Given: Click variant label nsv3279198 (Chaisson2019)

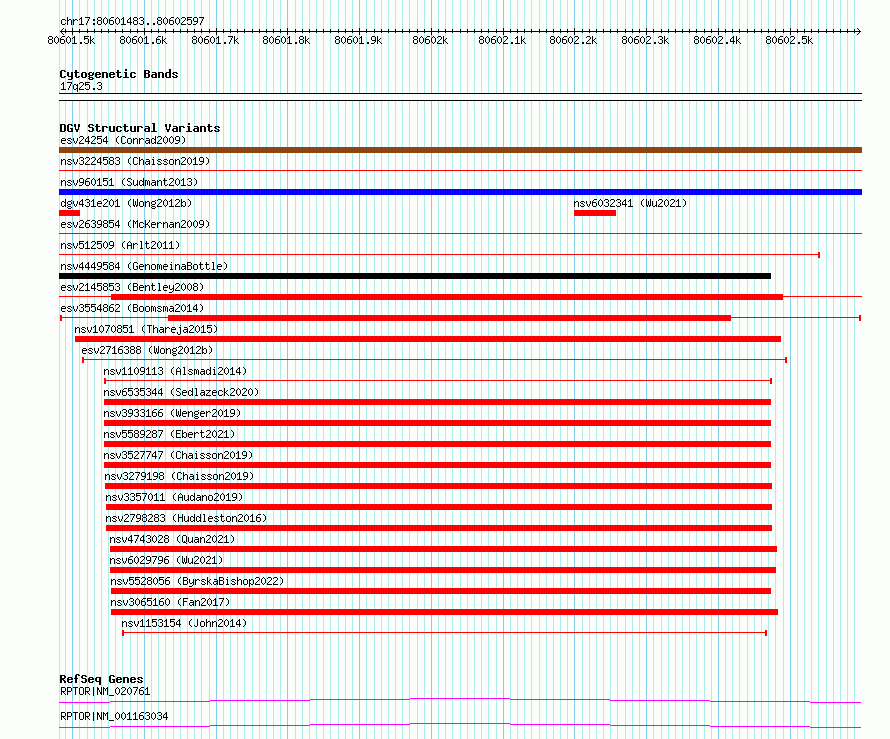Looking at the screenshot, I should point(179,476).
